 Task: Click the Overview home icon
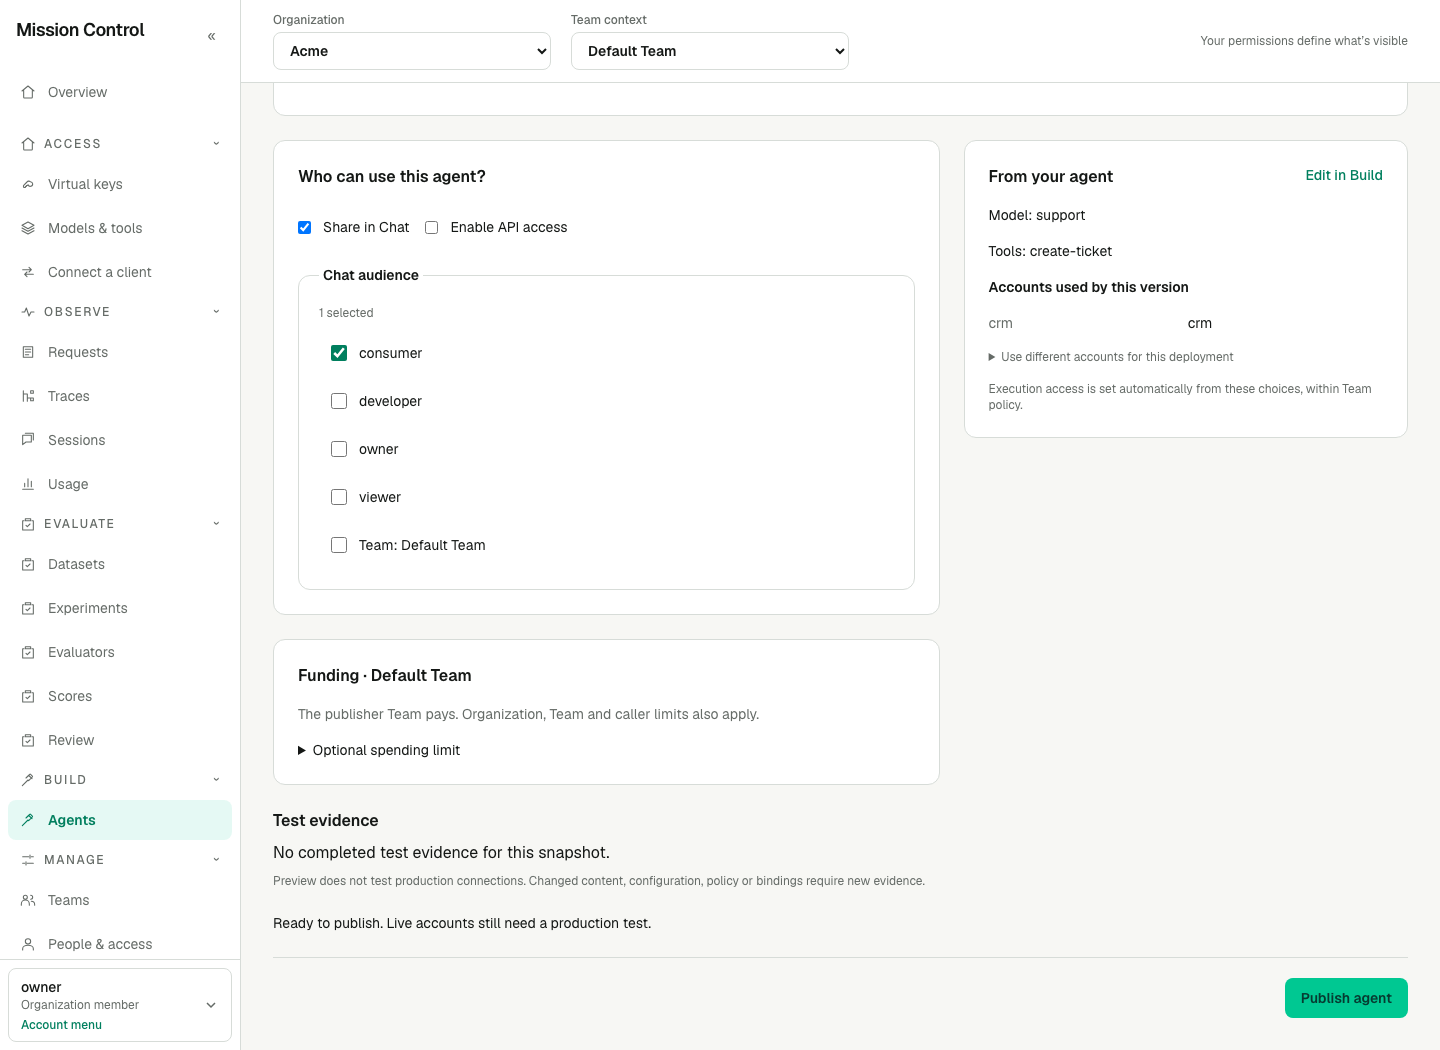click(x=28, y=92)
